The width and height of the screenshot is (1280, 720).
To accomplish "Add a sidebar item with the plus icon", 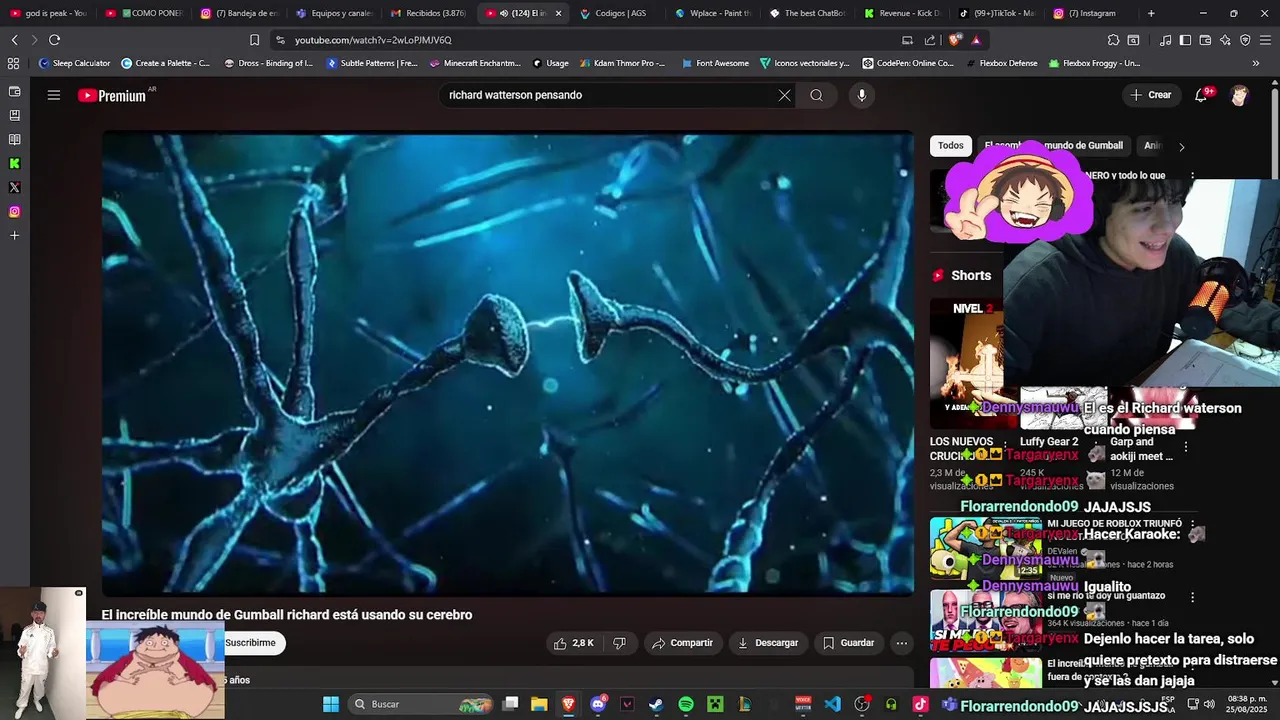I will (14, 235).
